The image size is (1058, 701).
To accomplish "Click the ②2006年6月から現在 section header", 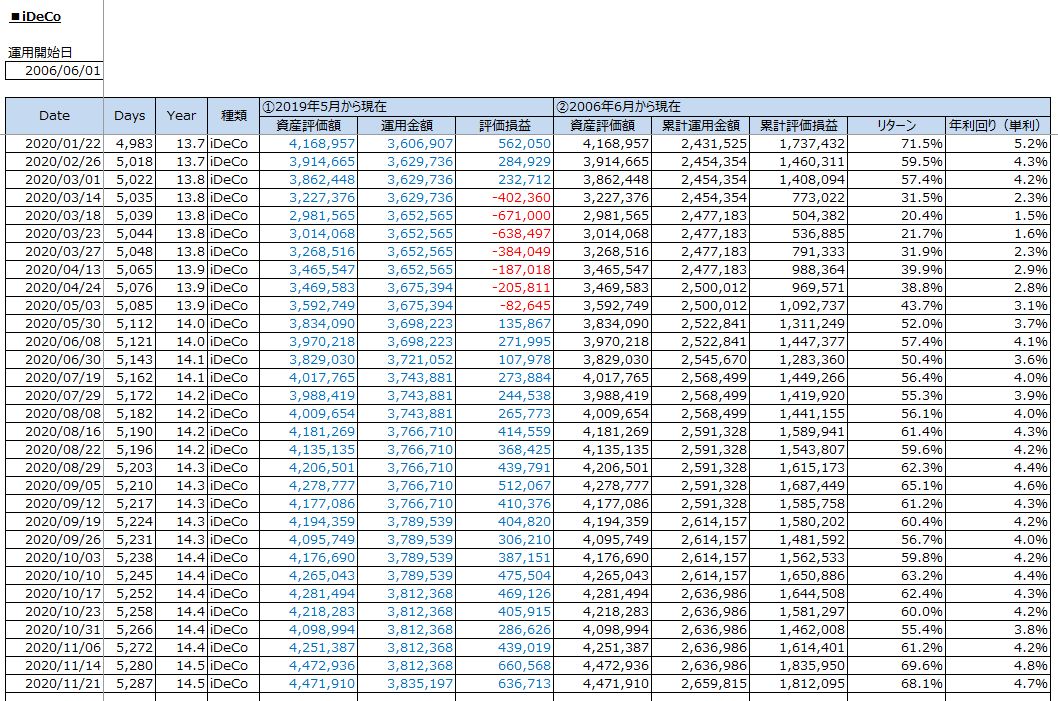I will 618,106.
